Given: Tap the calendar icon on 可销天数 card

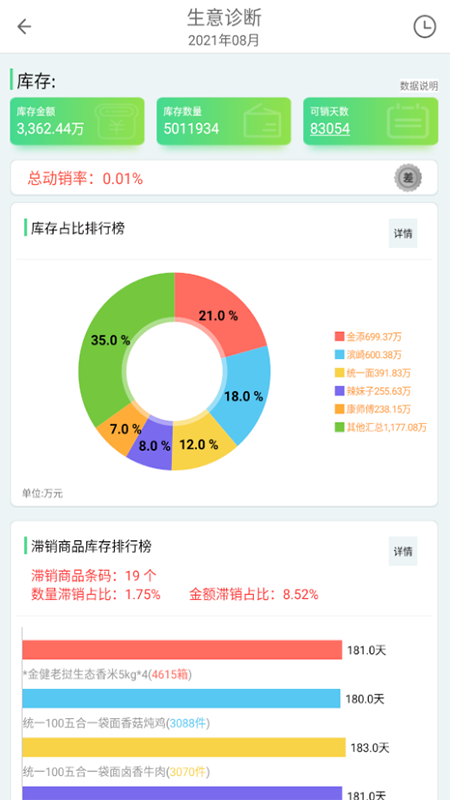Looking at the screenshot, I should click(407, 121).
